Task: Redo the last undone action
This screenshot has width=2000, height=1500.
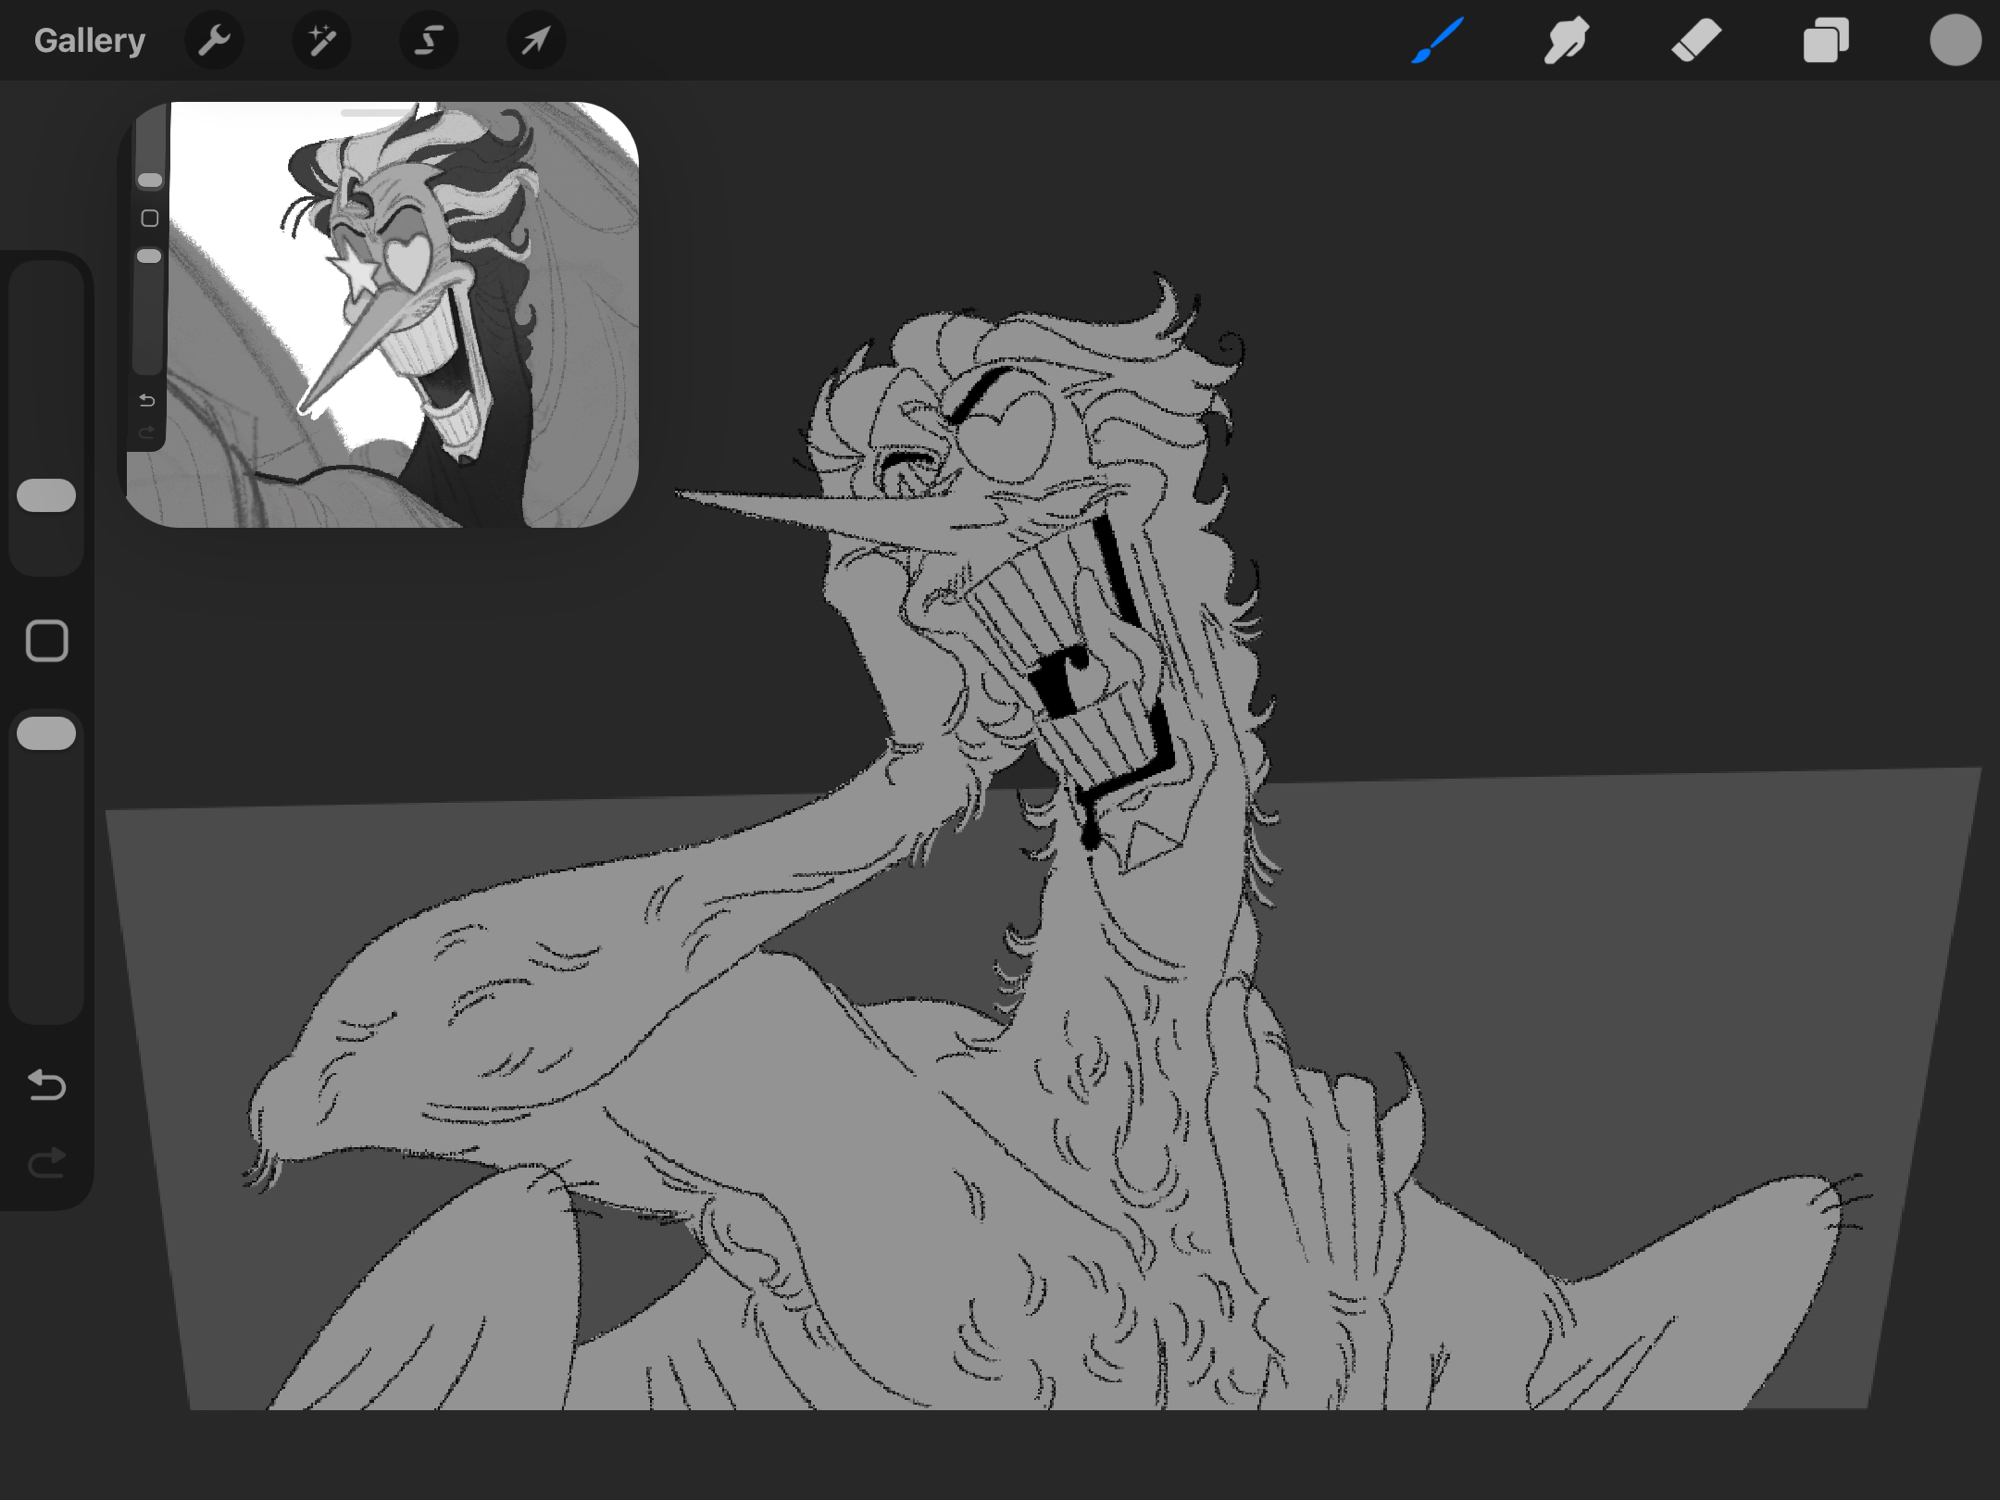Action: coord(47,1162)
